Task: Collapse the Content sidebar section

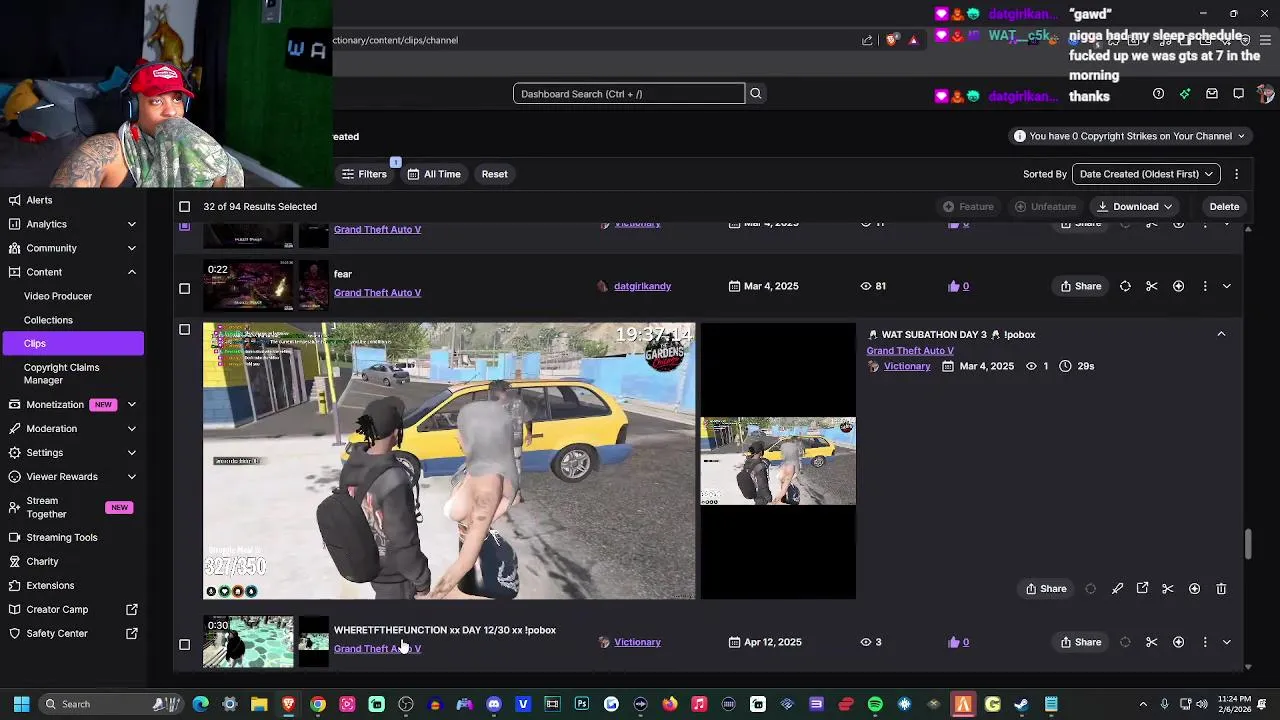Action: click(x=132, y=272)
